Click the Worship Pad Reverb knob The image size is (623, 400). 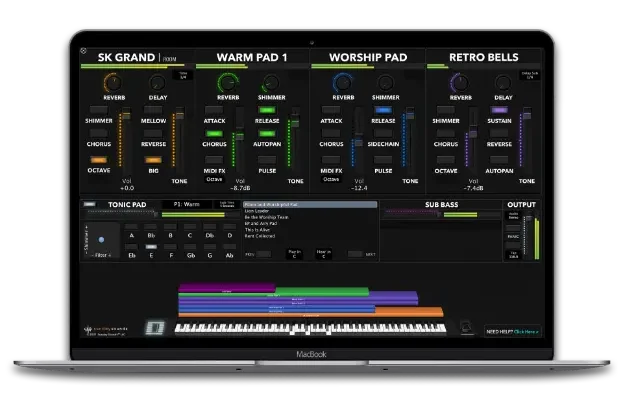tap(343, 85)
